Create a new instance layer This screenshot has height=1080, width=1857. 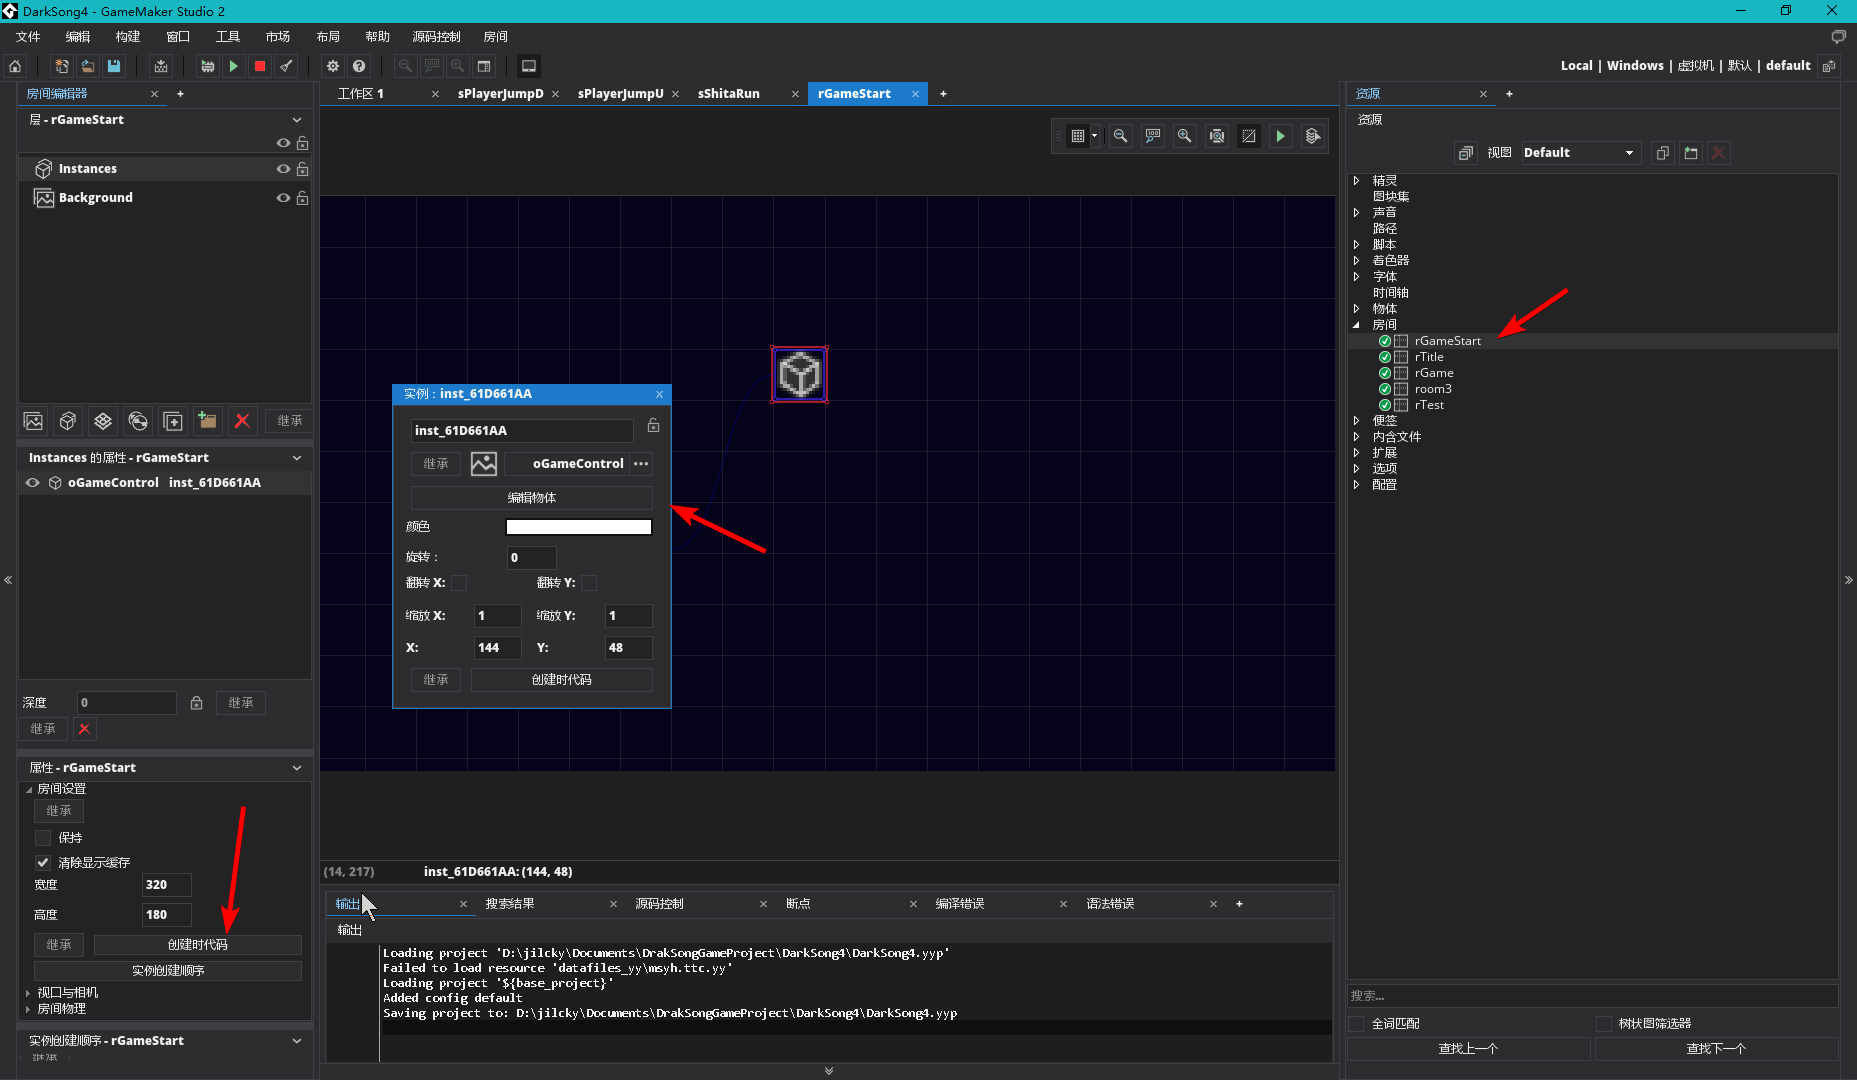pyautogui.click(x=68, y=421)
